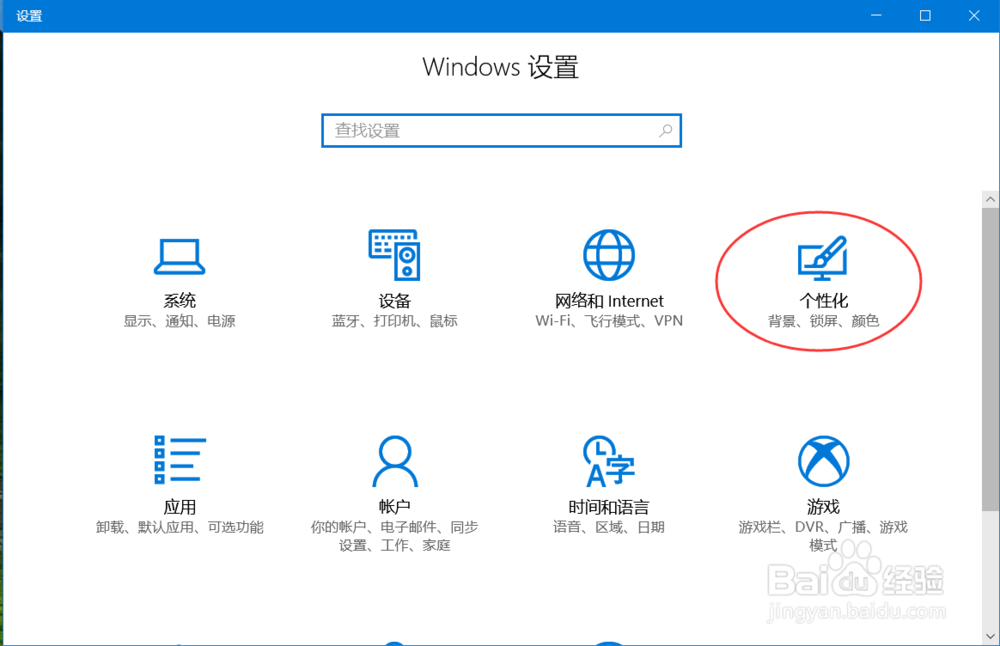Screen dimensions: 1000x646
Task: Click the 查找设置 search field
Action: (501, 131)
